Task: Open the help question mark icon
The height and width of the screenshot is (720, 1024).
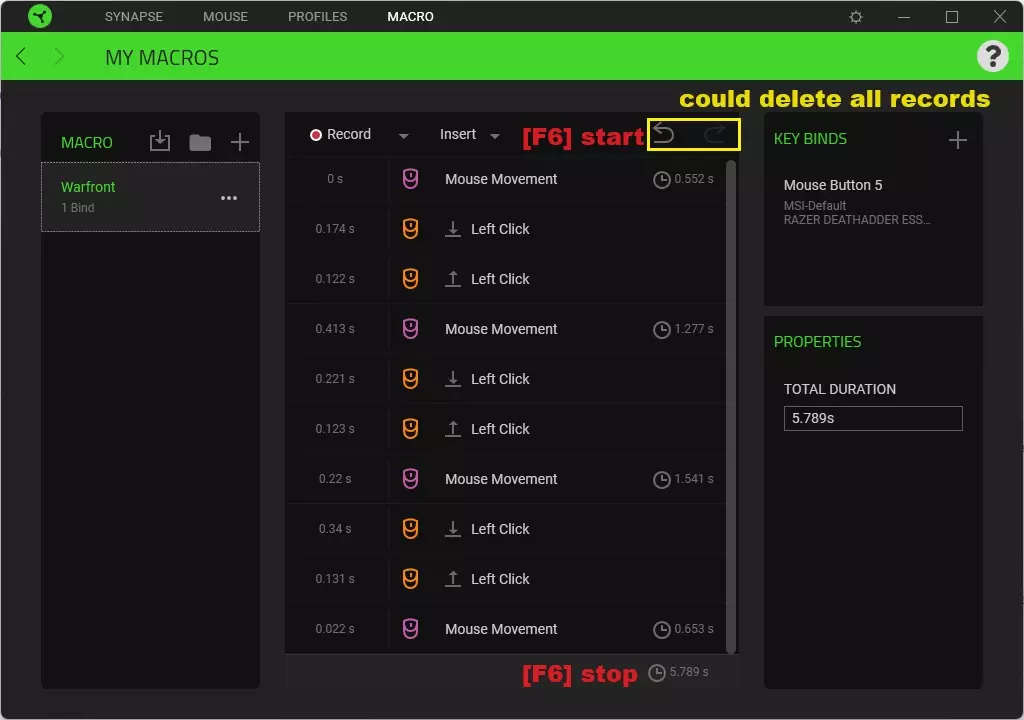Action: tap(993, 56)
